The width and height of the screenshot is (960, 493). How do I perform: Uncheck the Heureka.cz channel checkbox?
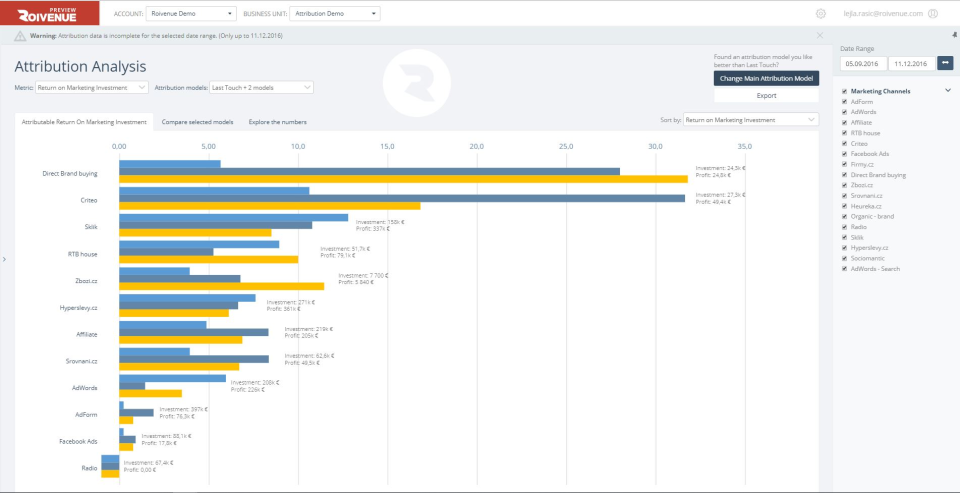click(845, 206)
